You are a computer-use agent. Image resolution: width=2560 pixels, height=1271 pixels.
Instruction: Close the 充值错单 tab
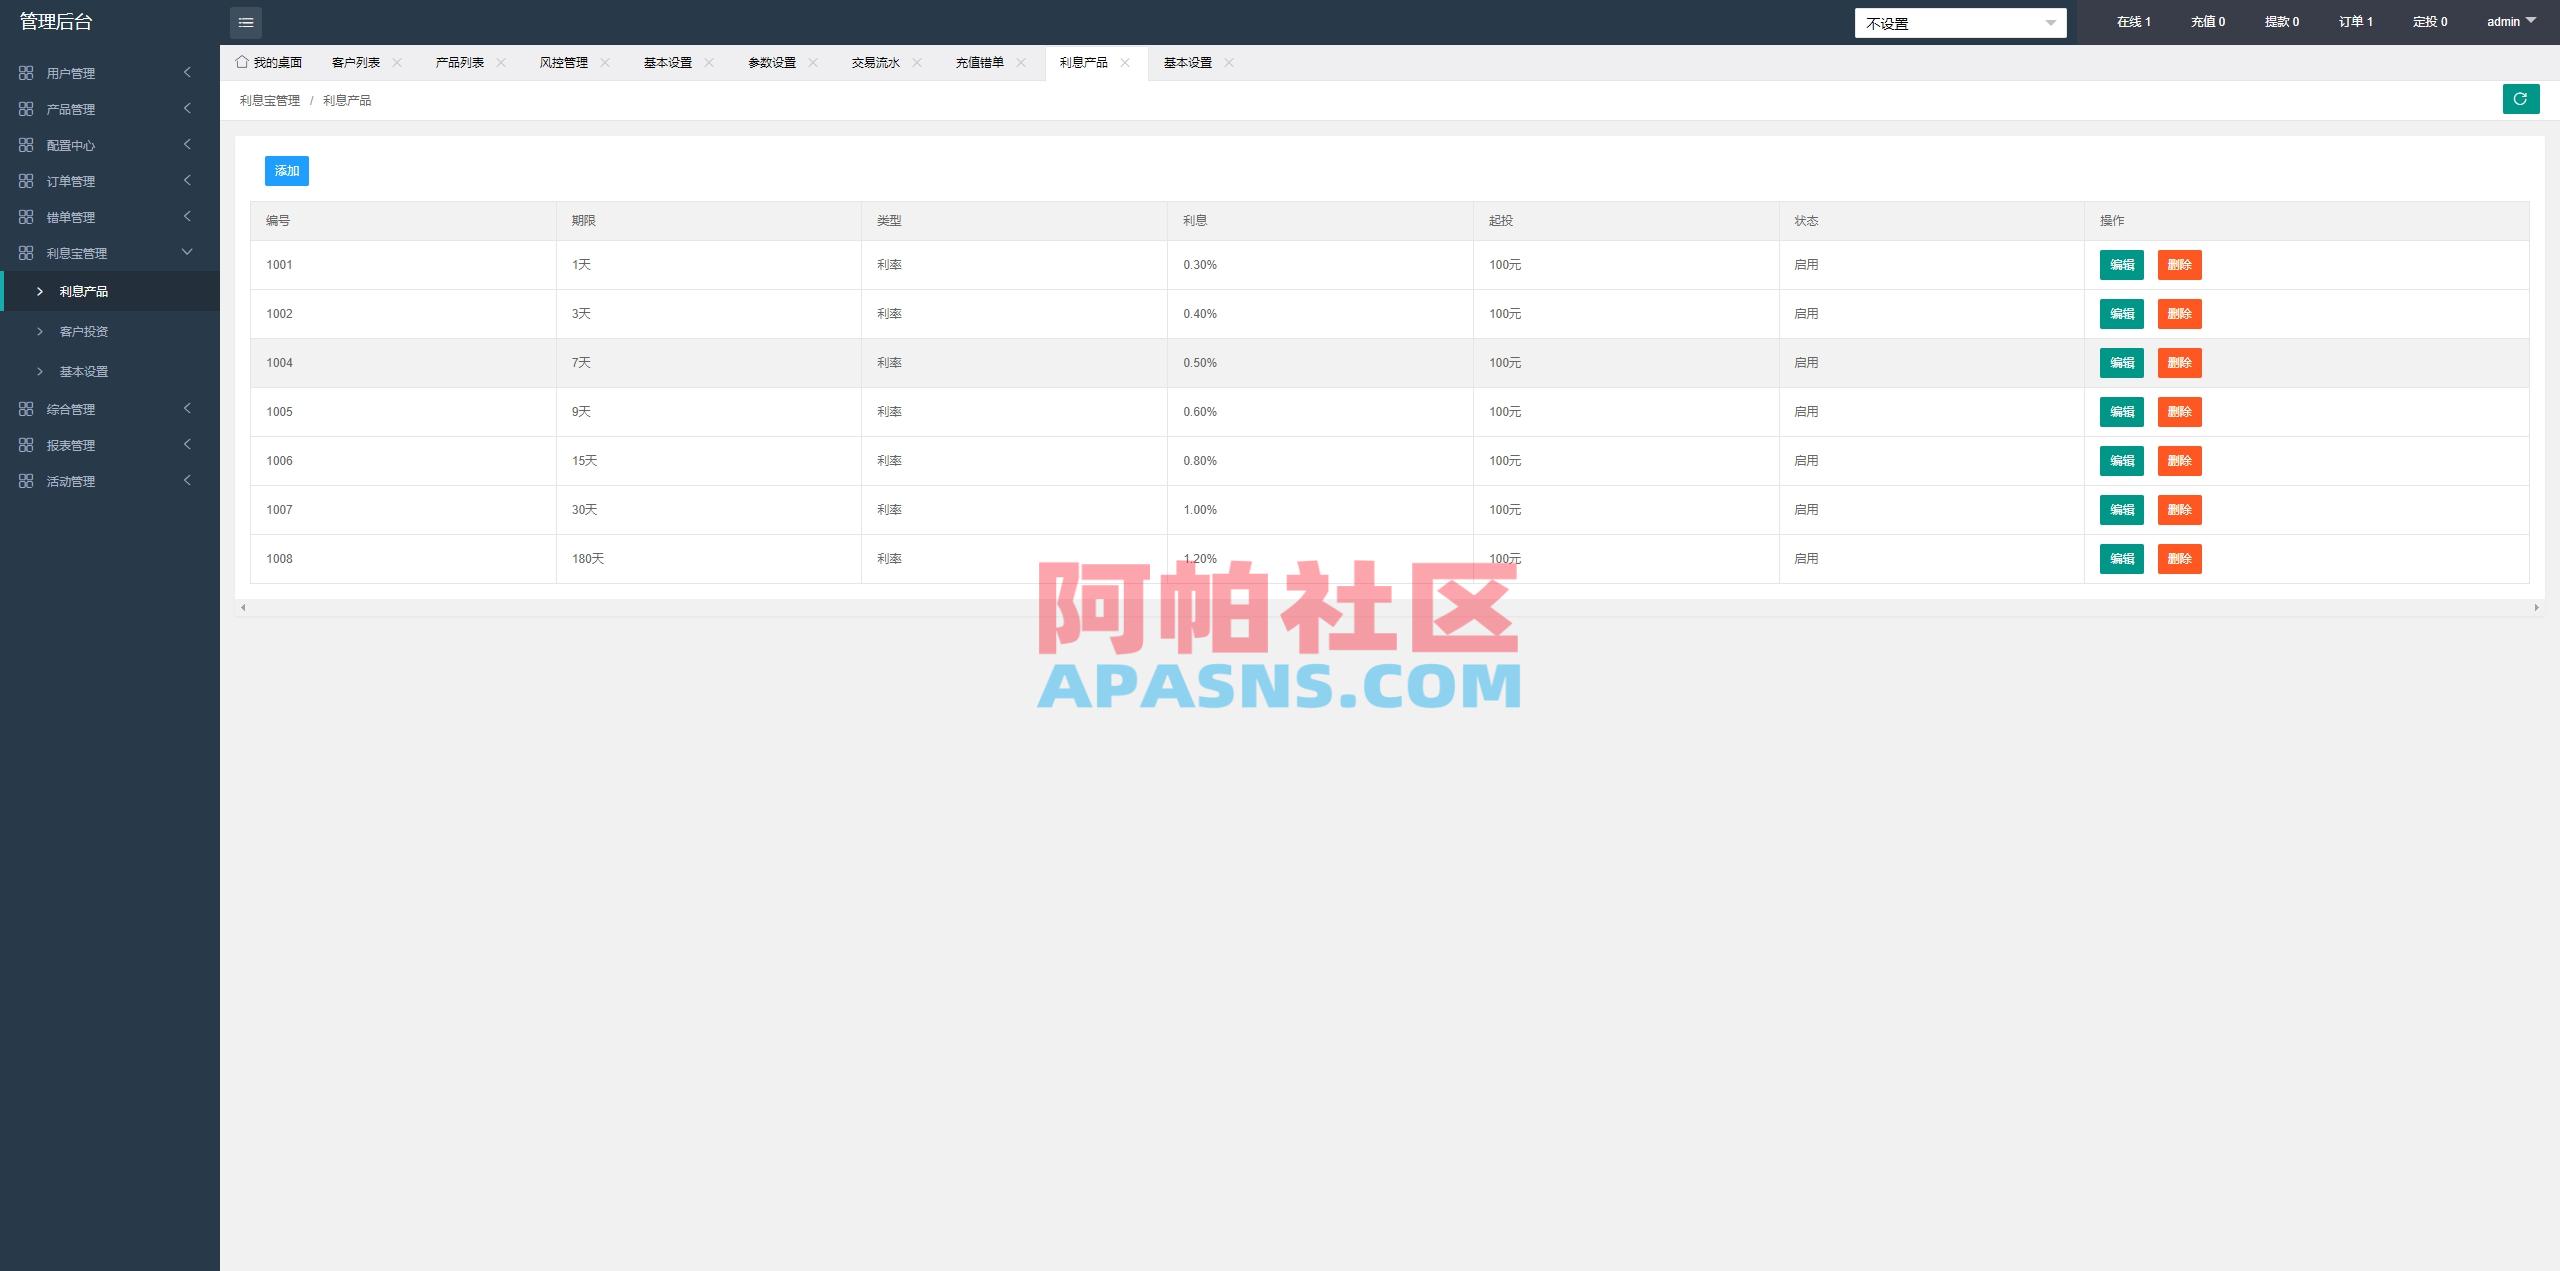1021,61
